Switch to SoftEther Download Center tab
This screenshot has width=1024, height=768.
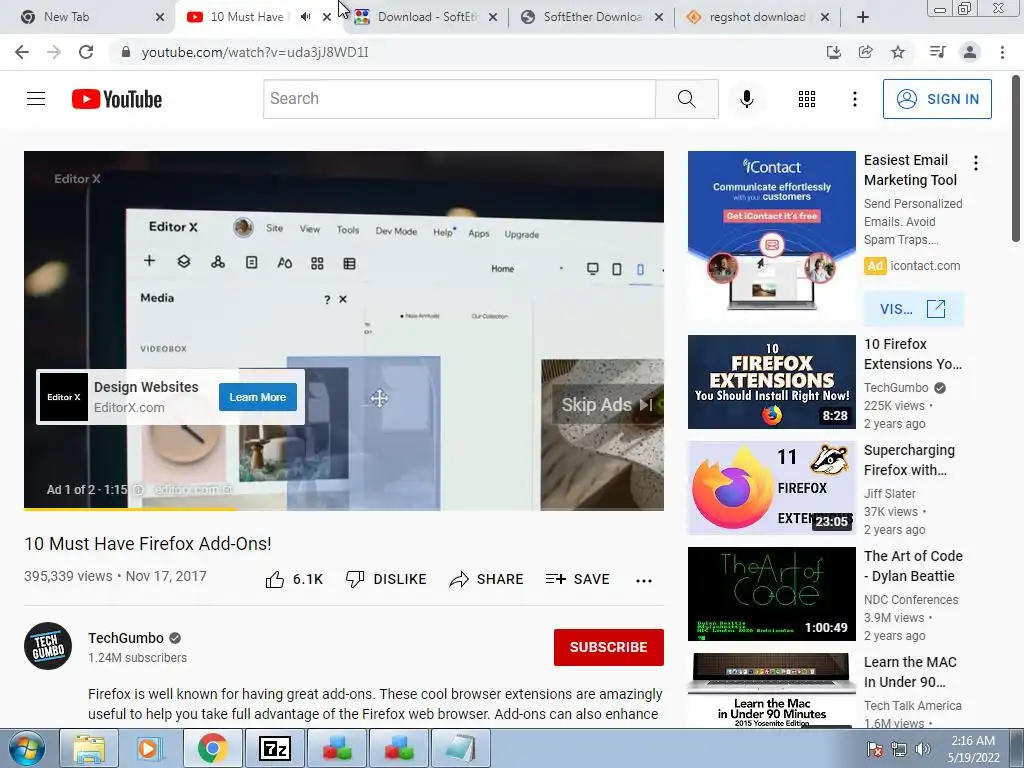coord(592,17)
